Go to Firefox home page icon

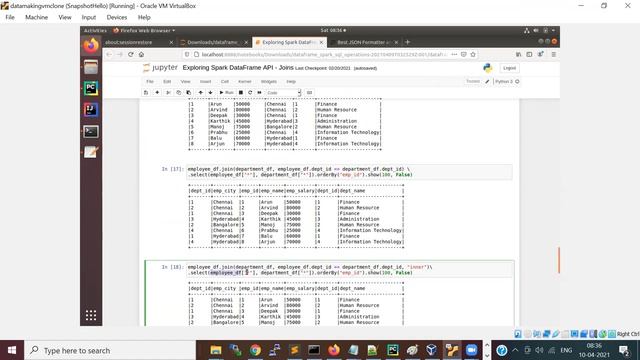coord(141,54)
